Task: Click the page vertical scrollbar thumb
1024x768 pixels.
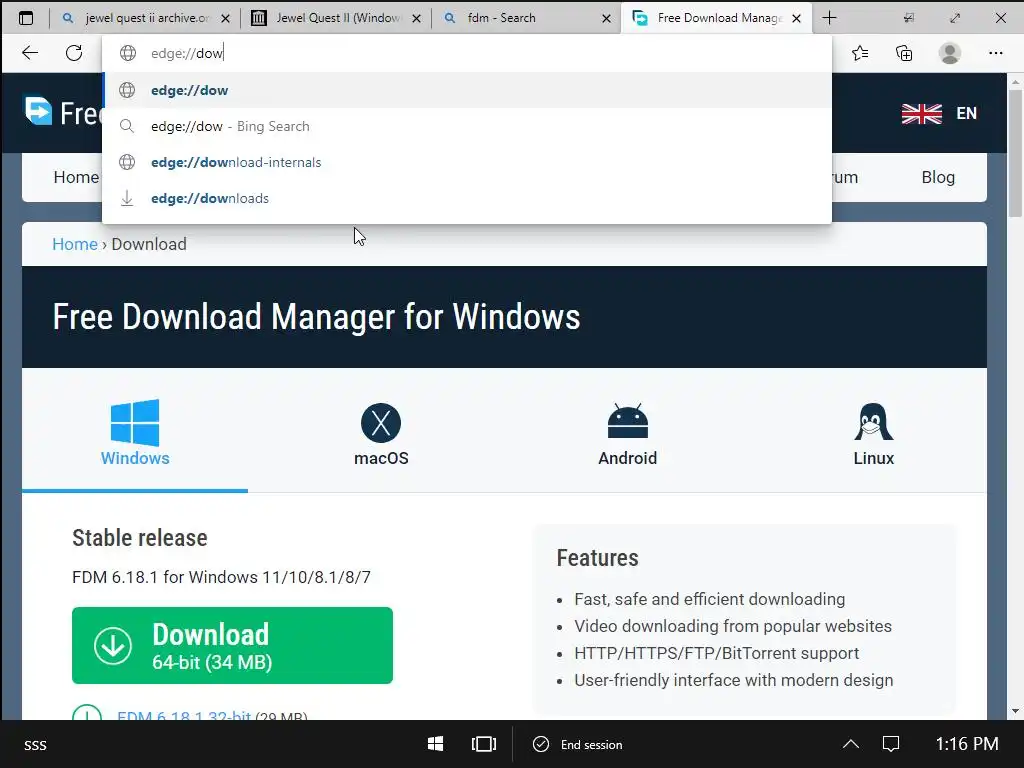Action: pyautogui.click(x=1015, y=153)
